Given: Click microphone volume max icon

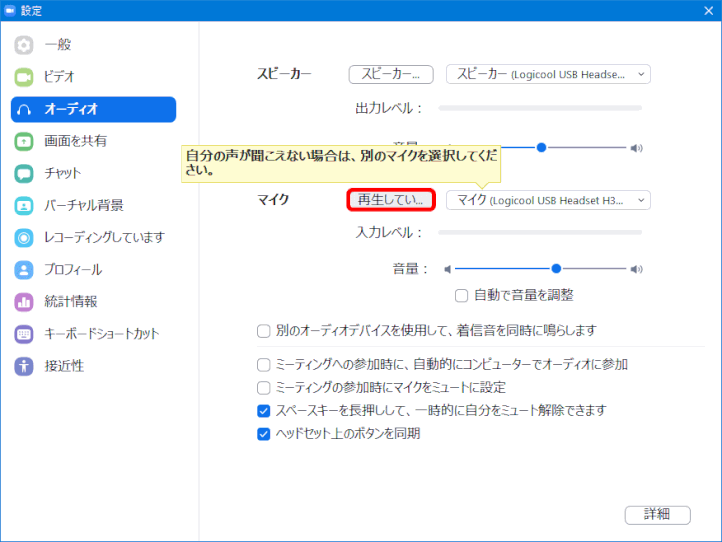Looking at the screenshot, I should (636, 269).
